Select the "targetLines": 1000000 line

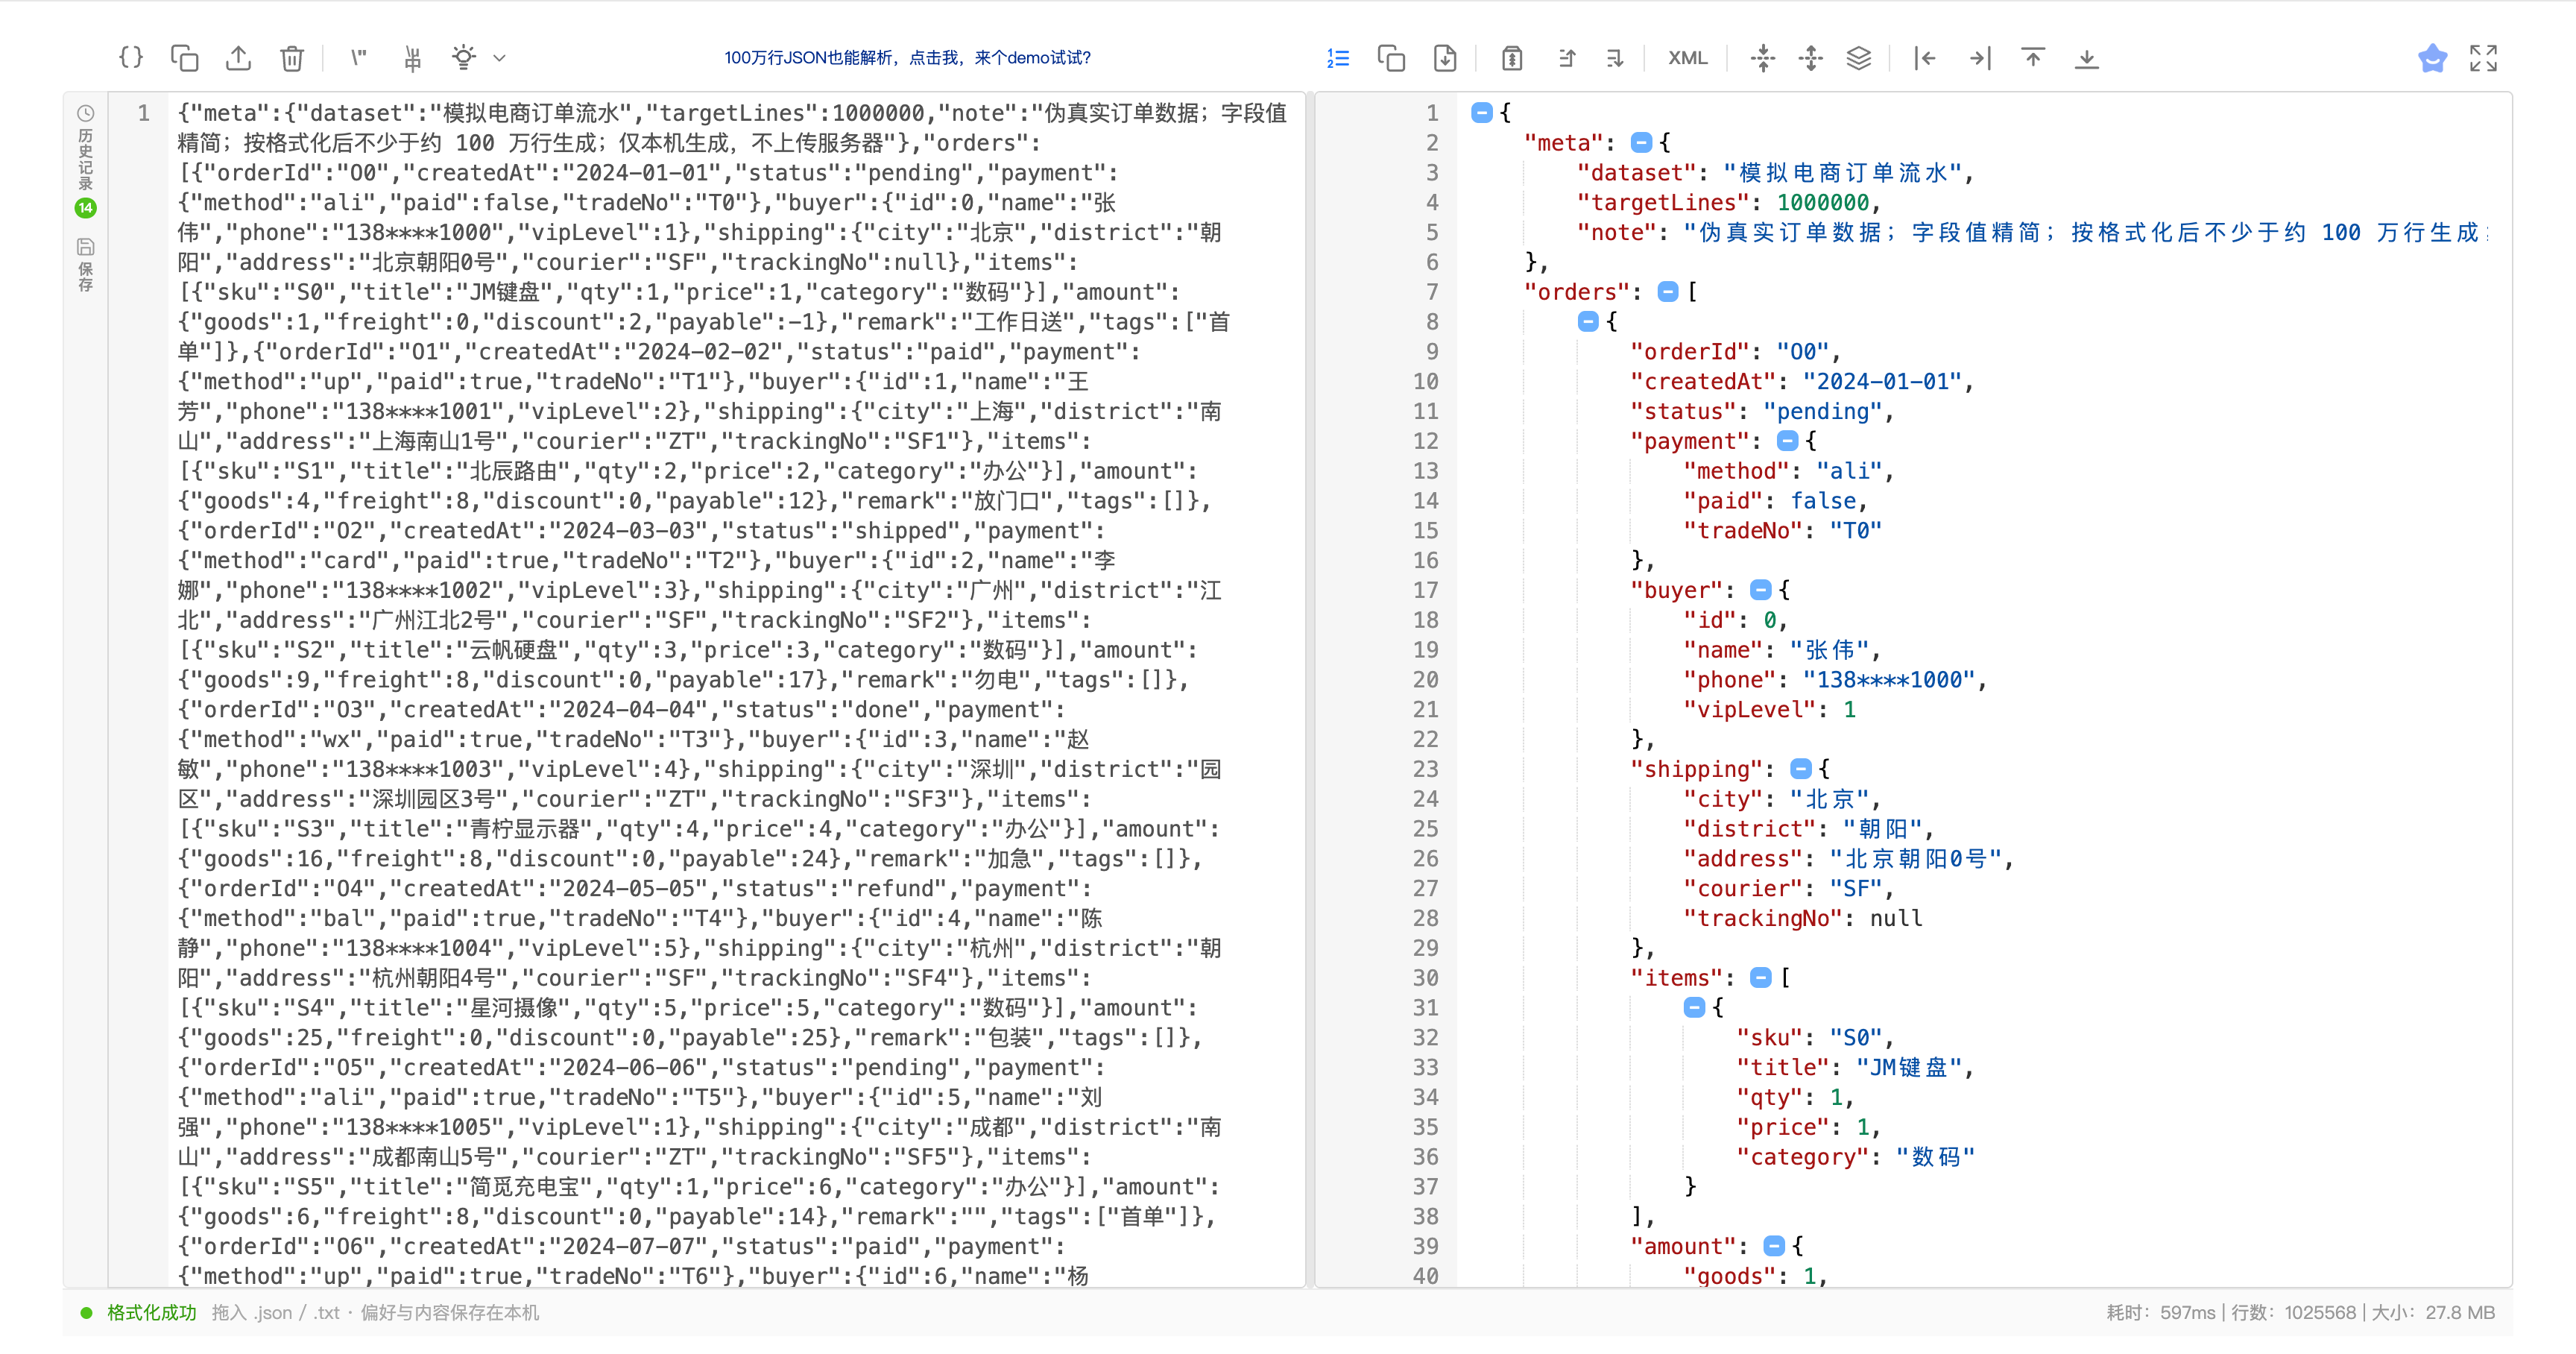pyautogui.click(x=1729, y=202)
